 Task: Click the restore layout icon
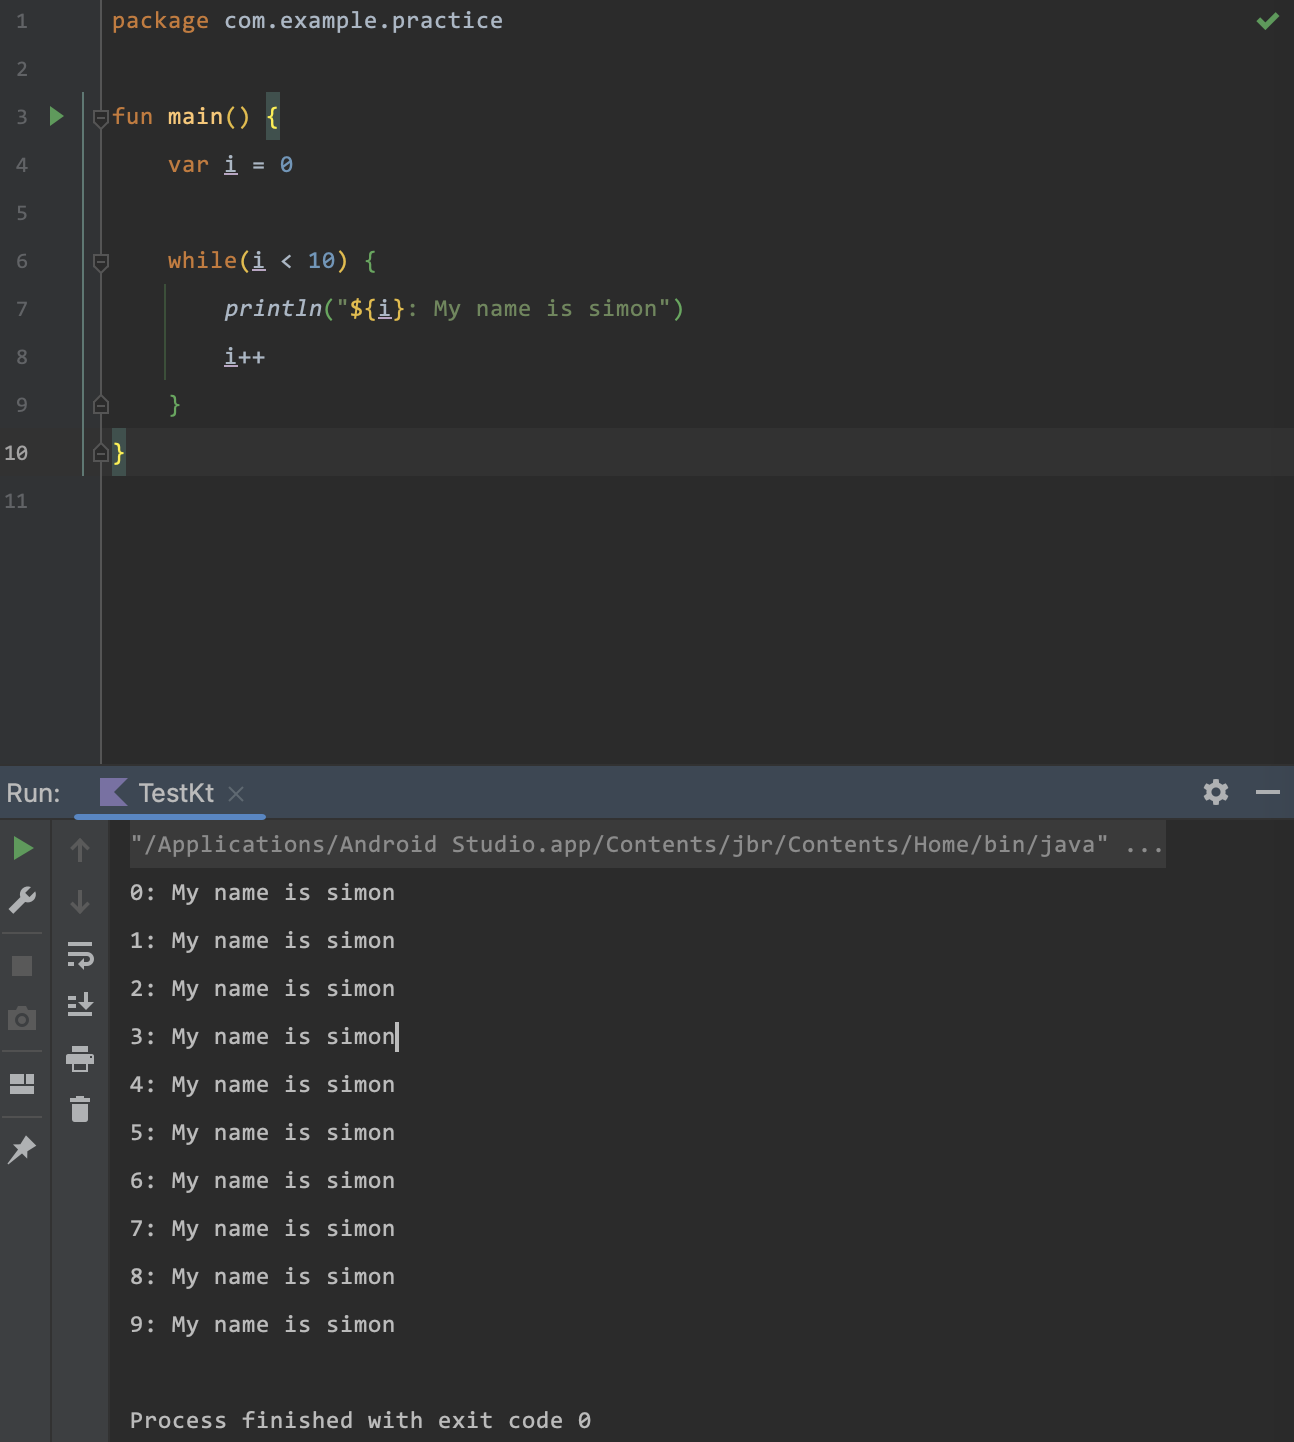tap(22, 1084)
